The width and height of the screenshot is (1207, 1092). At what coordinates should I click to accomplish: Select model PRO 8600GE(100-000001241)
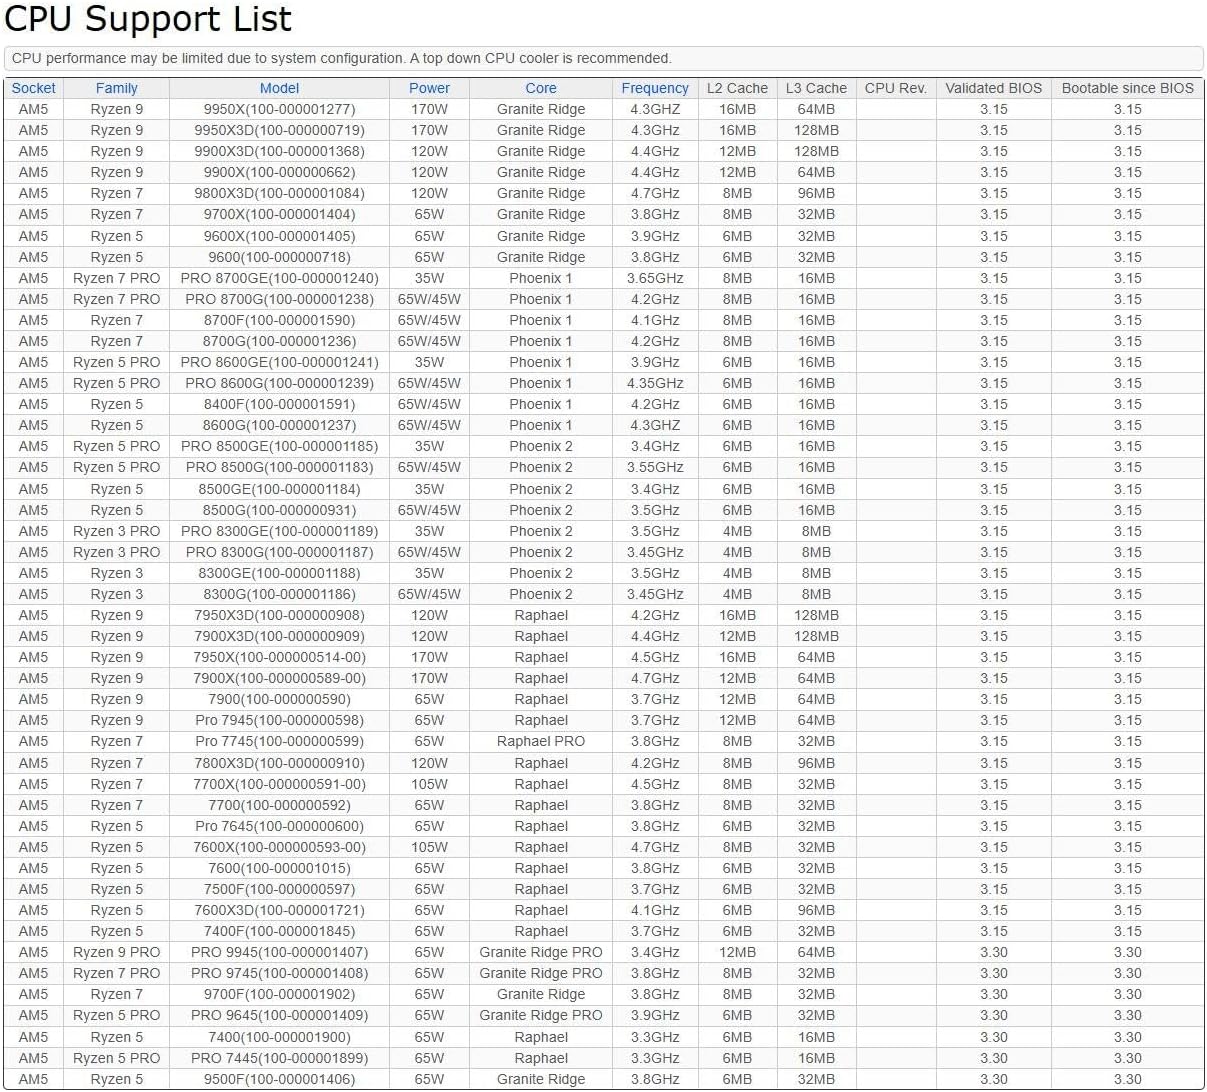tap(279, 362)
